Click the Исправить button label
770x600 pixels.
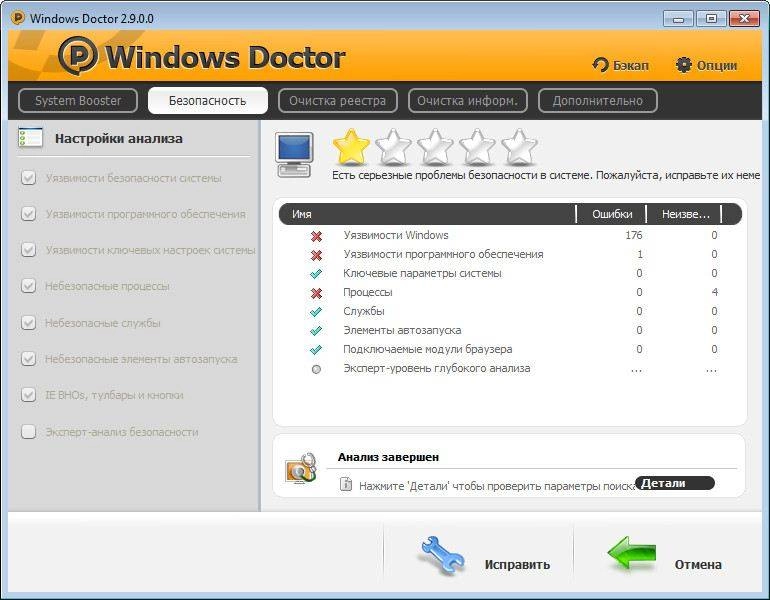[517, 565]
